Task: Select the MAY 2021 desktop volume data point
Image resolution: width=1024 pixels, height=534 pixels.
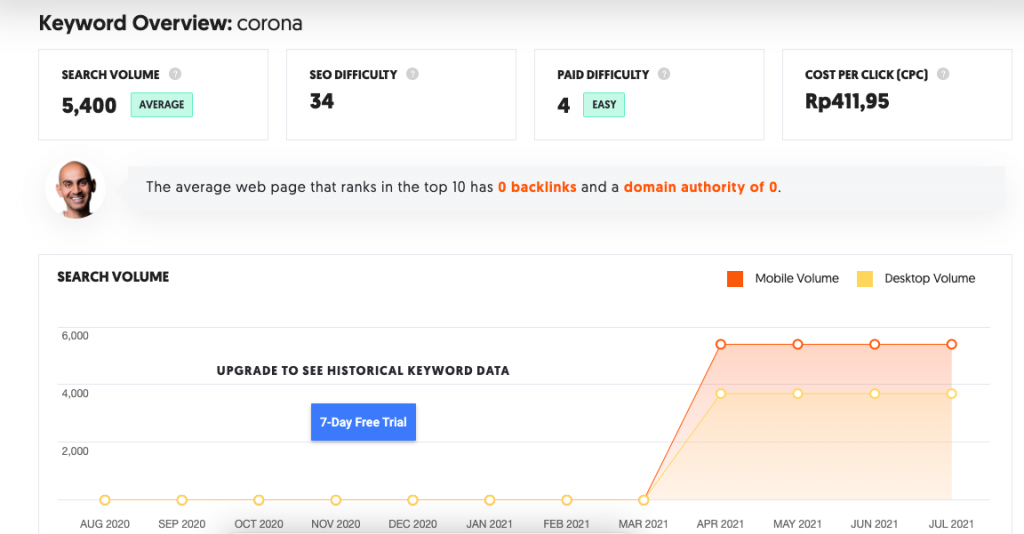Action: [798, 394]
